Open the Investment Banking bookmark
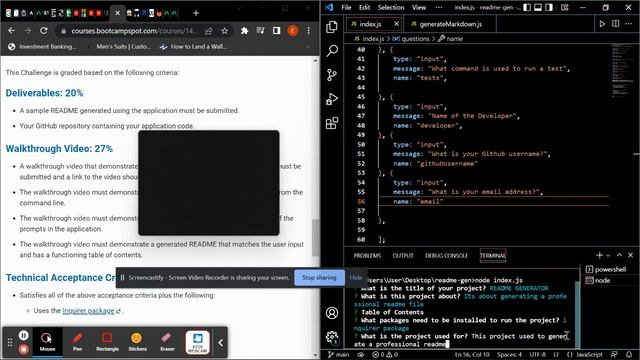The image size is (640, 360). coord(42,47)
